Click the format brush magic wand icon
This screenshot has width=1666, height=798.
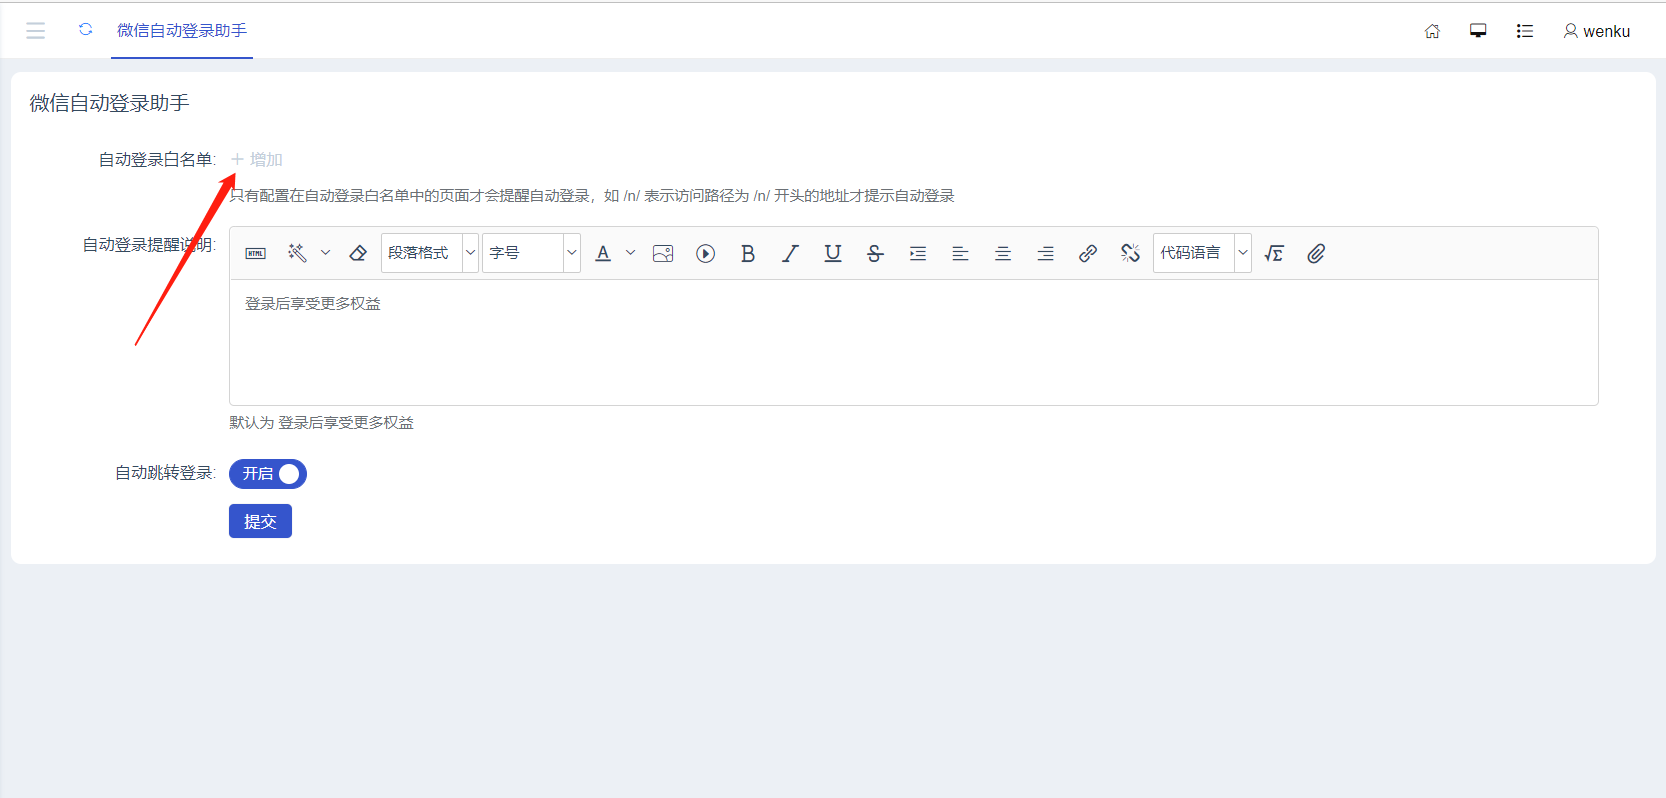coord(297,253)
